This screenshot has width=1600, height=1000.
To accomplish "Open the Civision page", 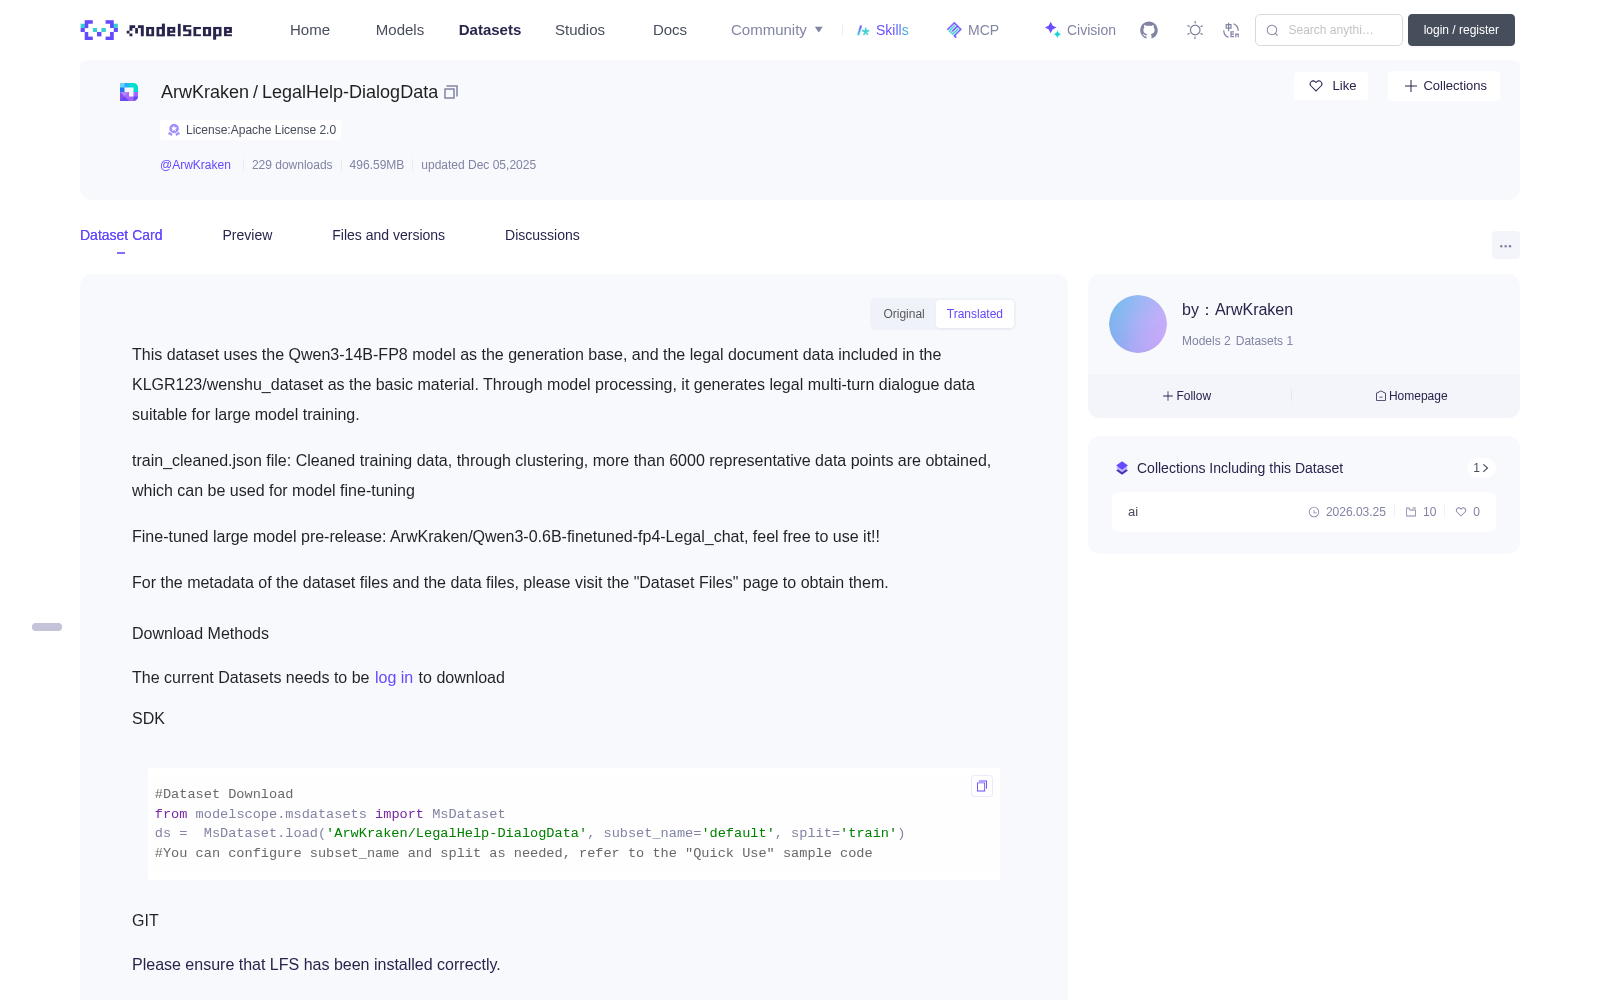I will pos(1080,30).
